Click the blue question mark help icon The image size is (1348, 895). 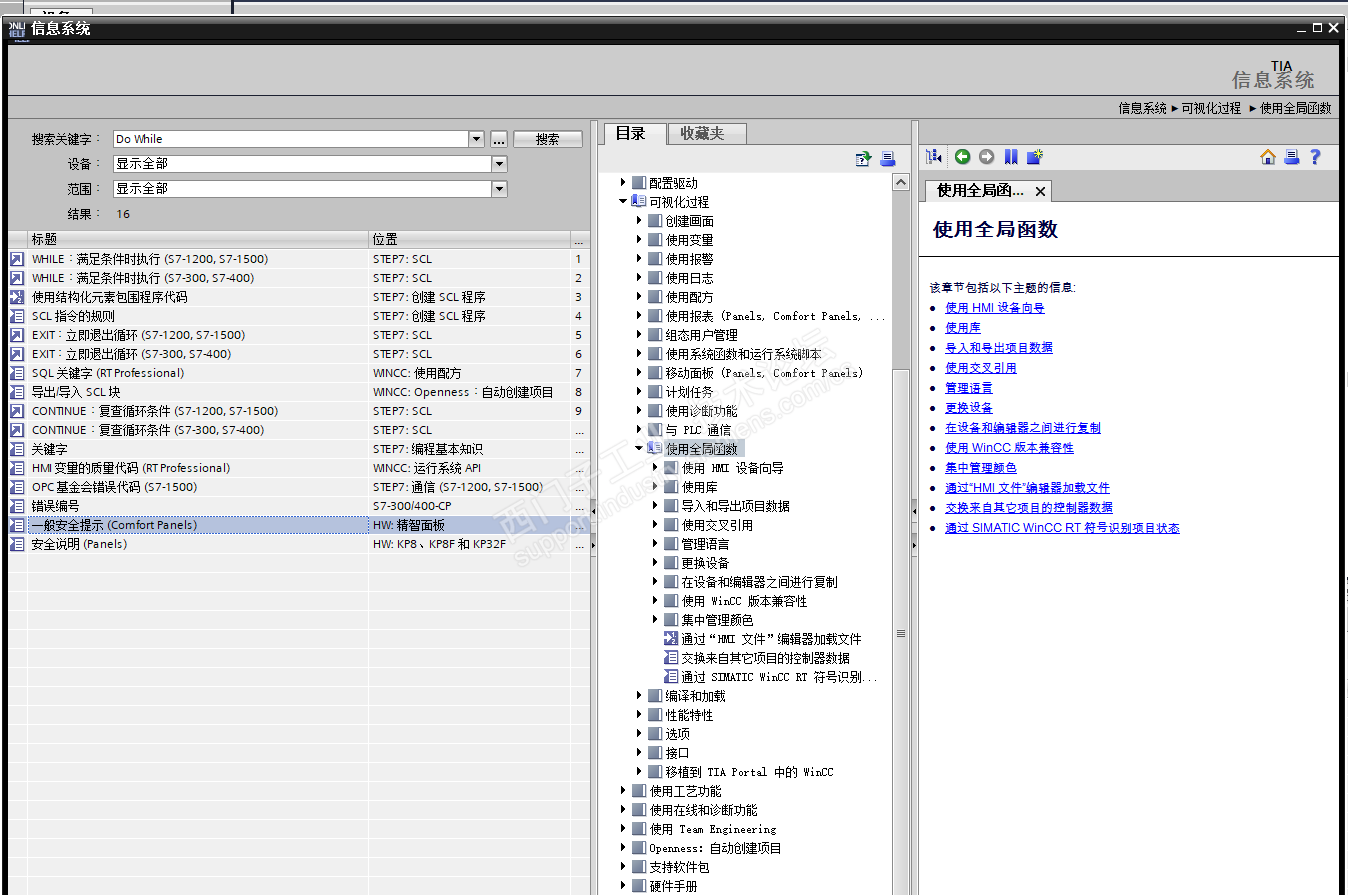pos(1315,157)
